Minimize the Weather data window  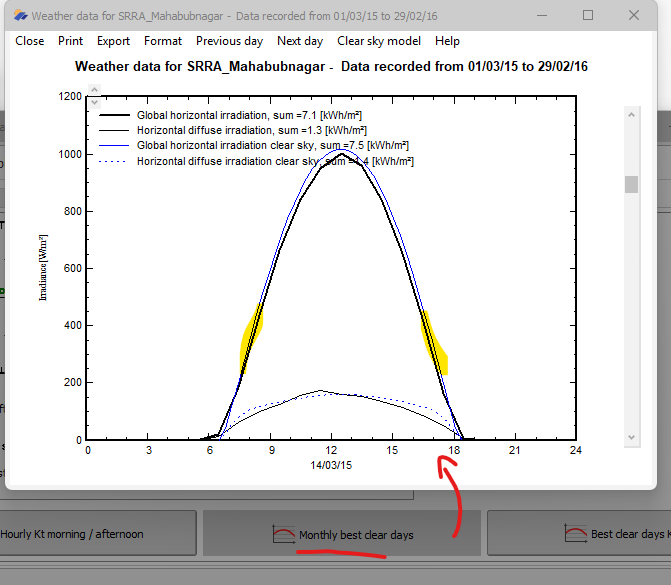coord(542,15)
